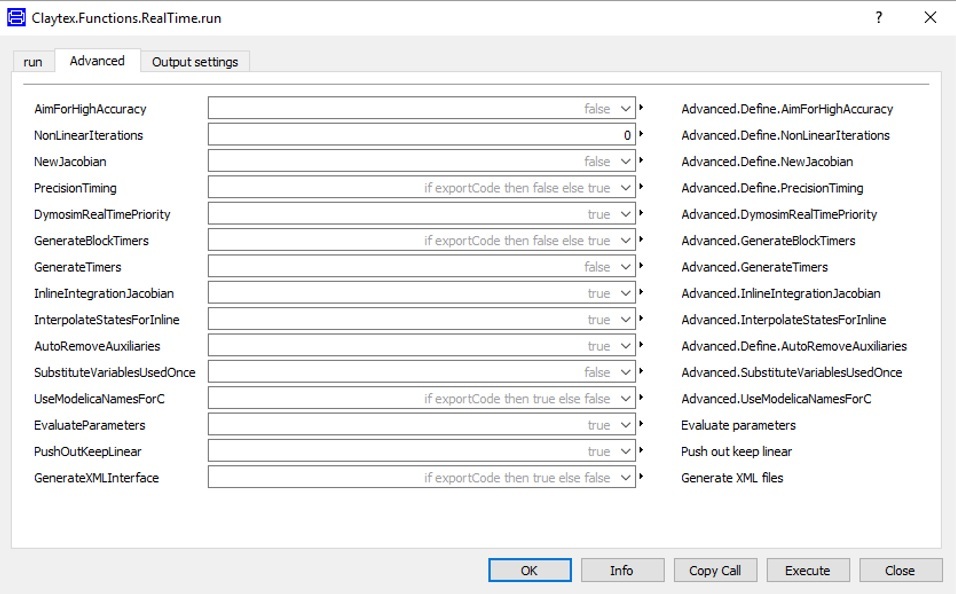Viewport: 956px width, 594px height.
Task: Expand the InlineIntegrationJacobian dropdown
Action: [x=626, y=293]
